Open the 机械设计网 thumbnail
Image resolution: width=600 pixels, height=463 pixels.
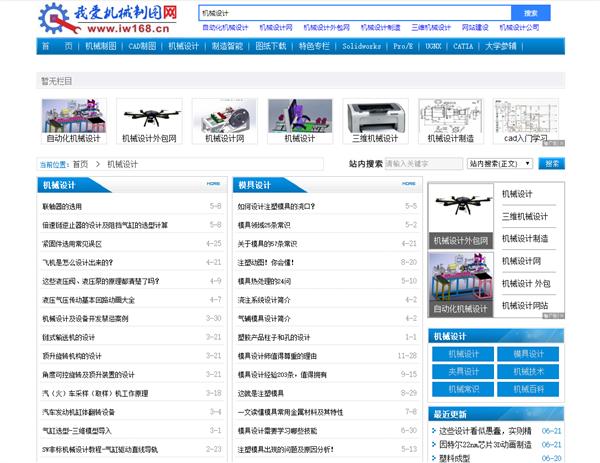pyautogui.click(x=225, y=121)
